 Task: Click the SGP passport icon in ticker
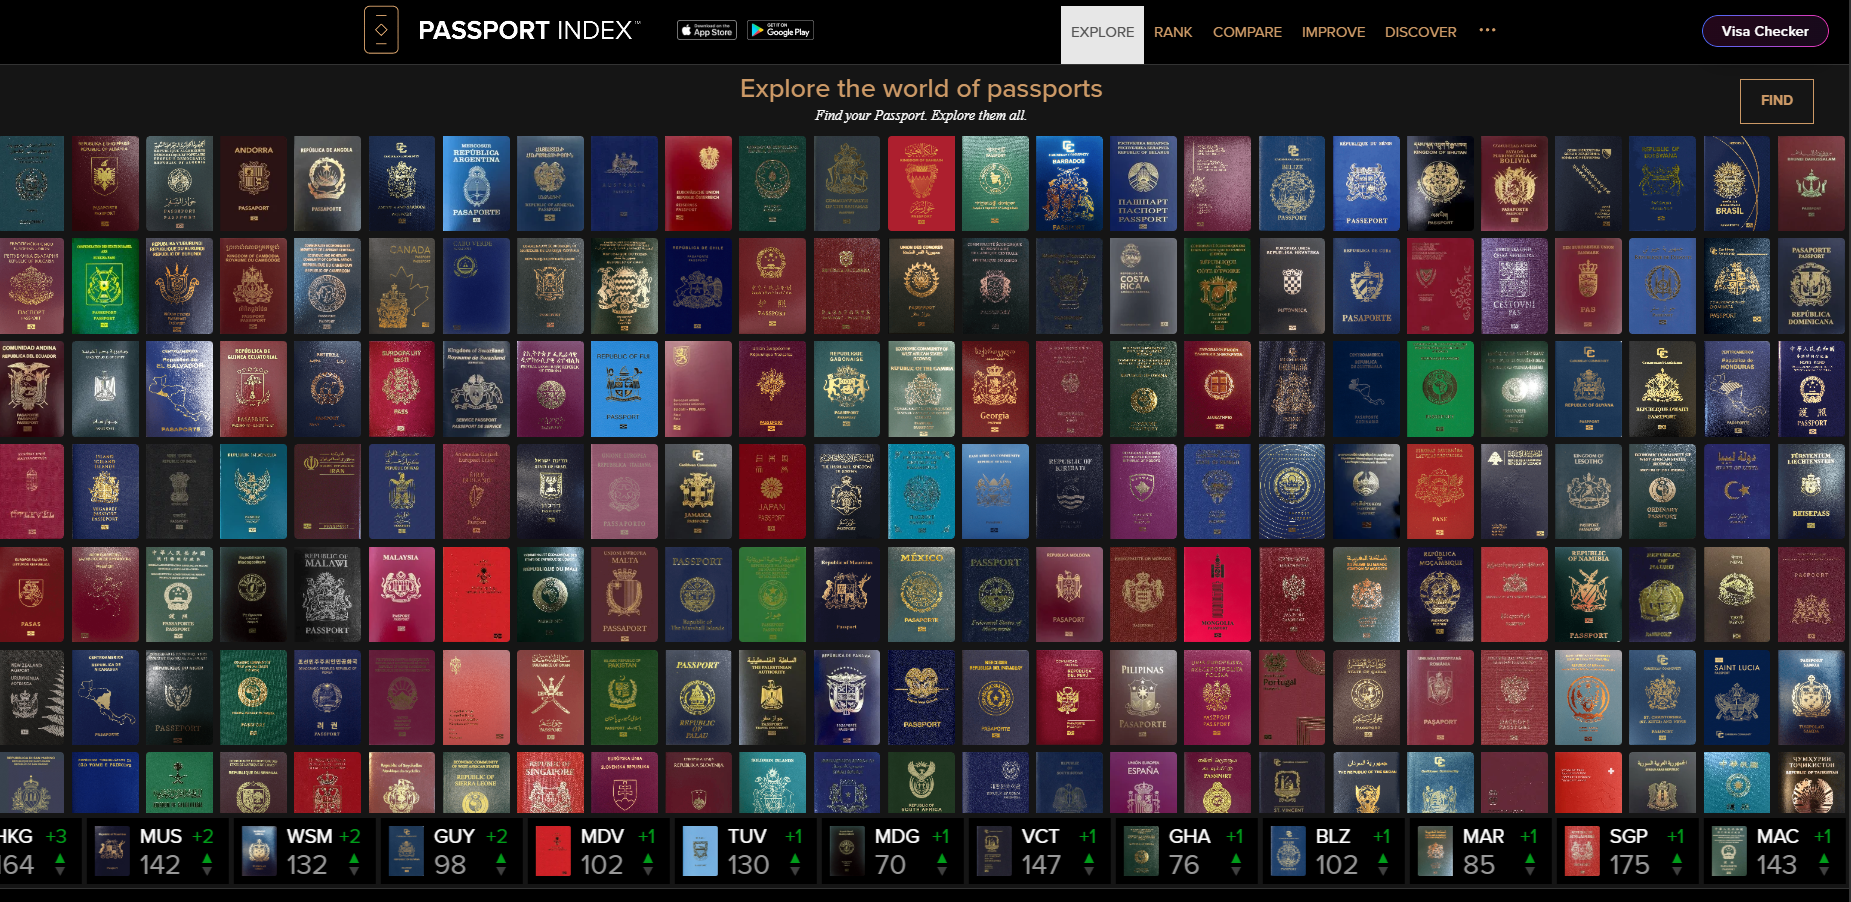click(1581, 851)
